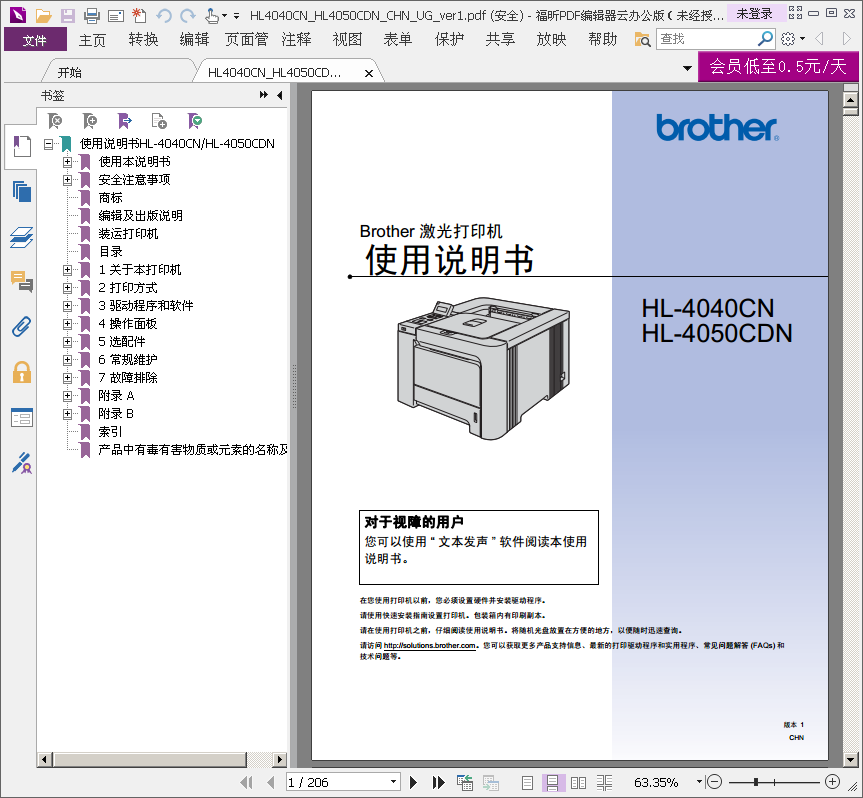The height and width of the screenshot is (798, 863).
Task: Click the Save disk icon
Action: click(x=68, y=15)
